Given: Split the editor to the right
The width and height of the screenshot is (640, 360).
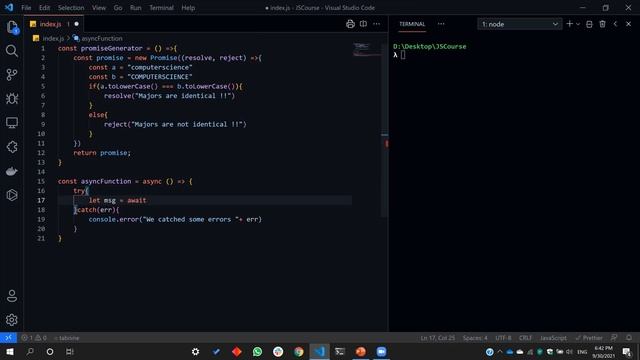Looking at the screenshot, I should coord(363,24).
